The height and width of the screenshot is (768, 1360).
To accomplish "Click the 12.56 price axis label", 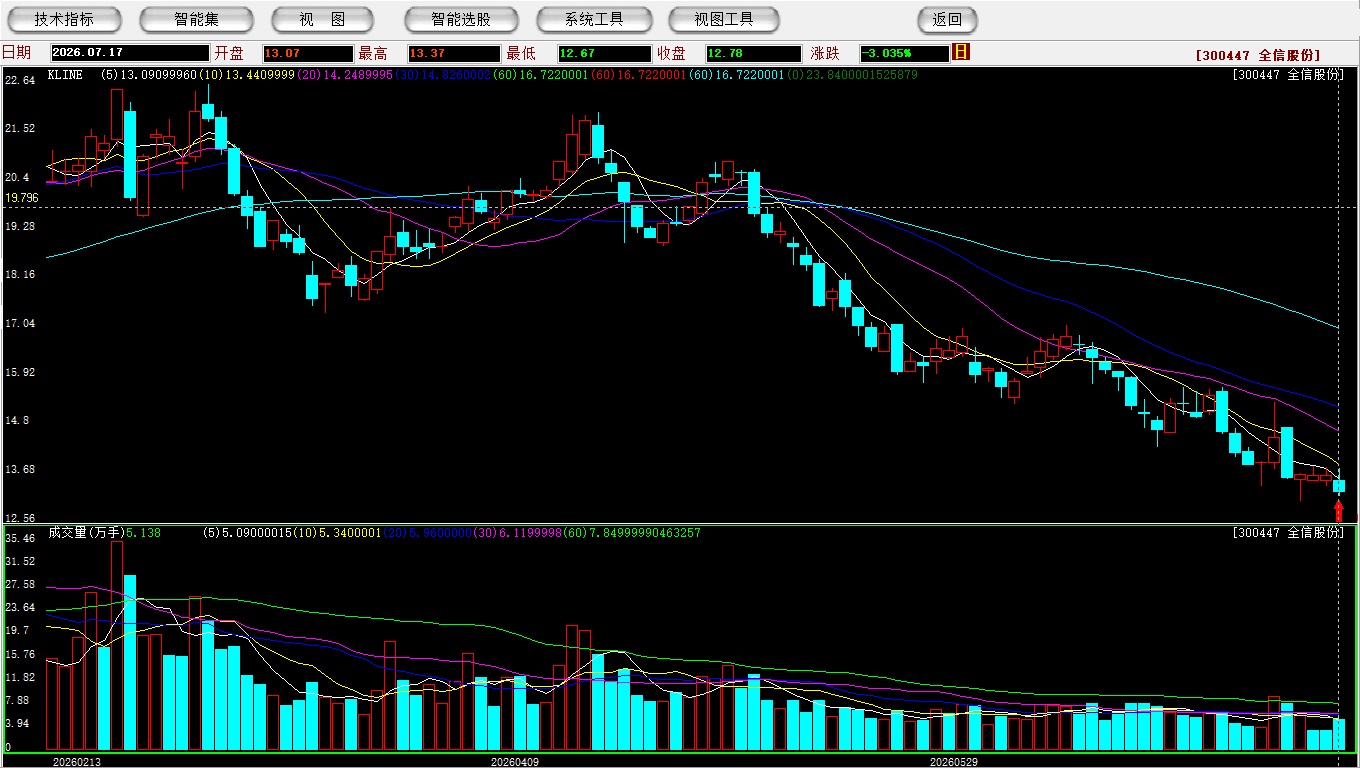I will pyautogui.click(x=20, y=518).
